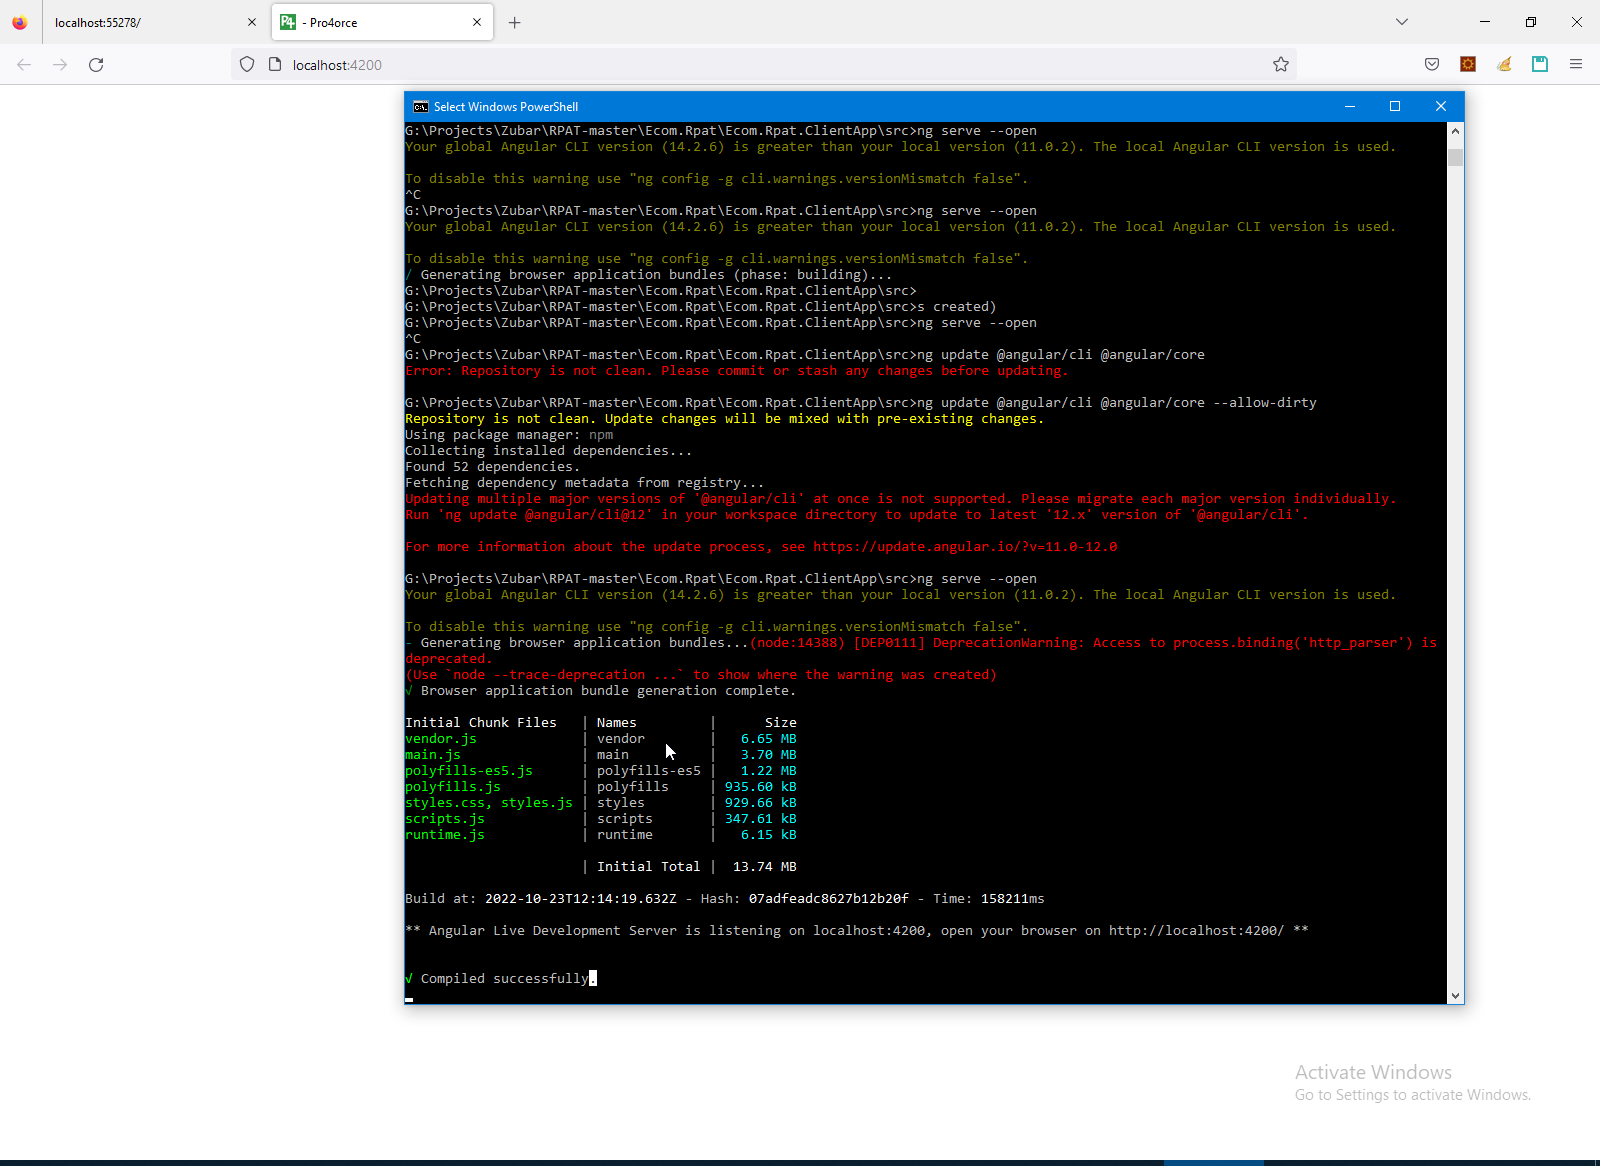Click the teal save extension icon

coord(1540,64)
